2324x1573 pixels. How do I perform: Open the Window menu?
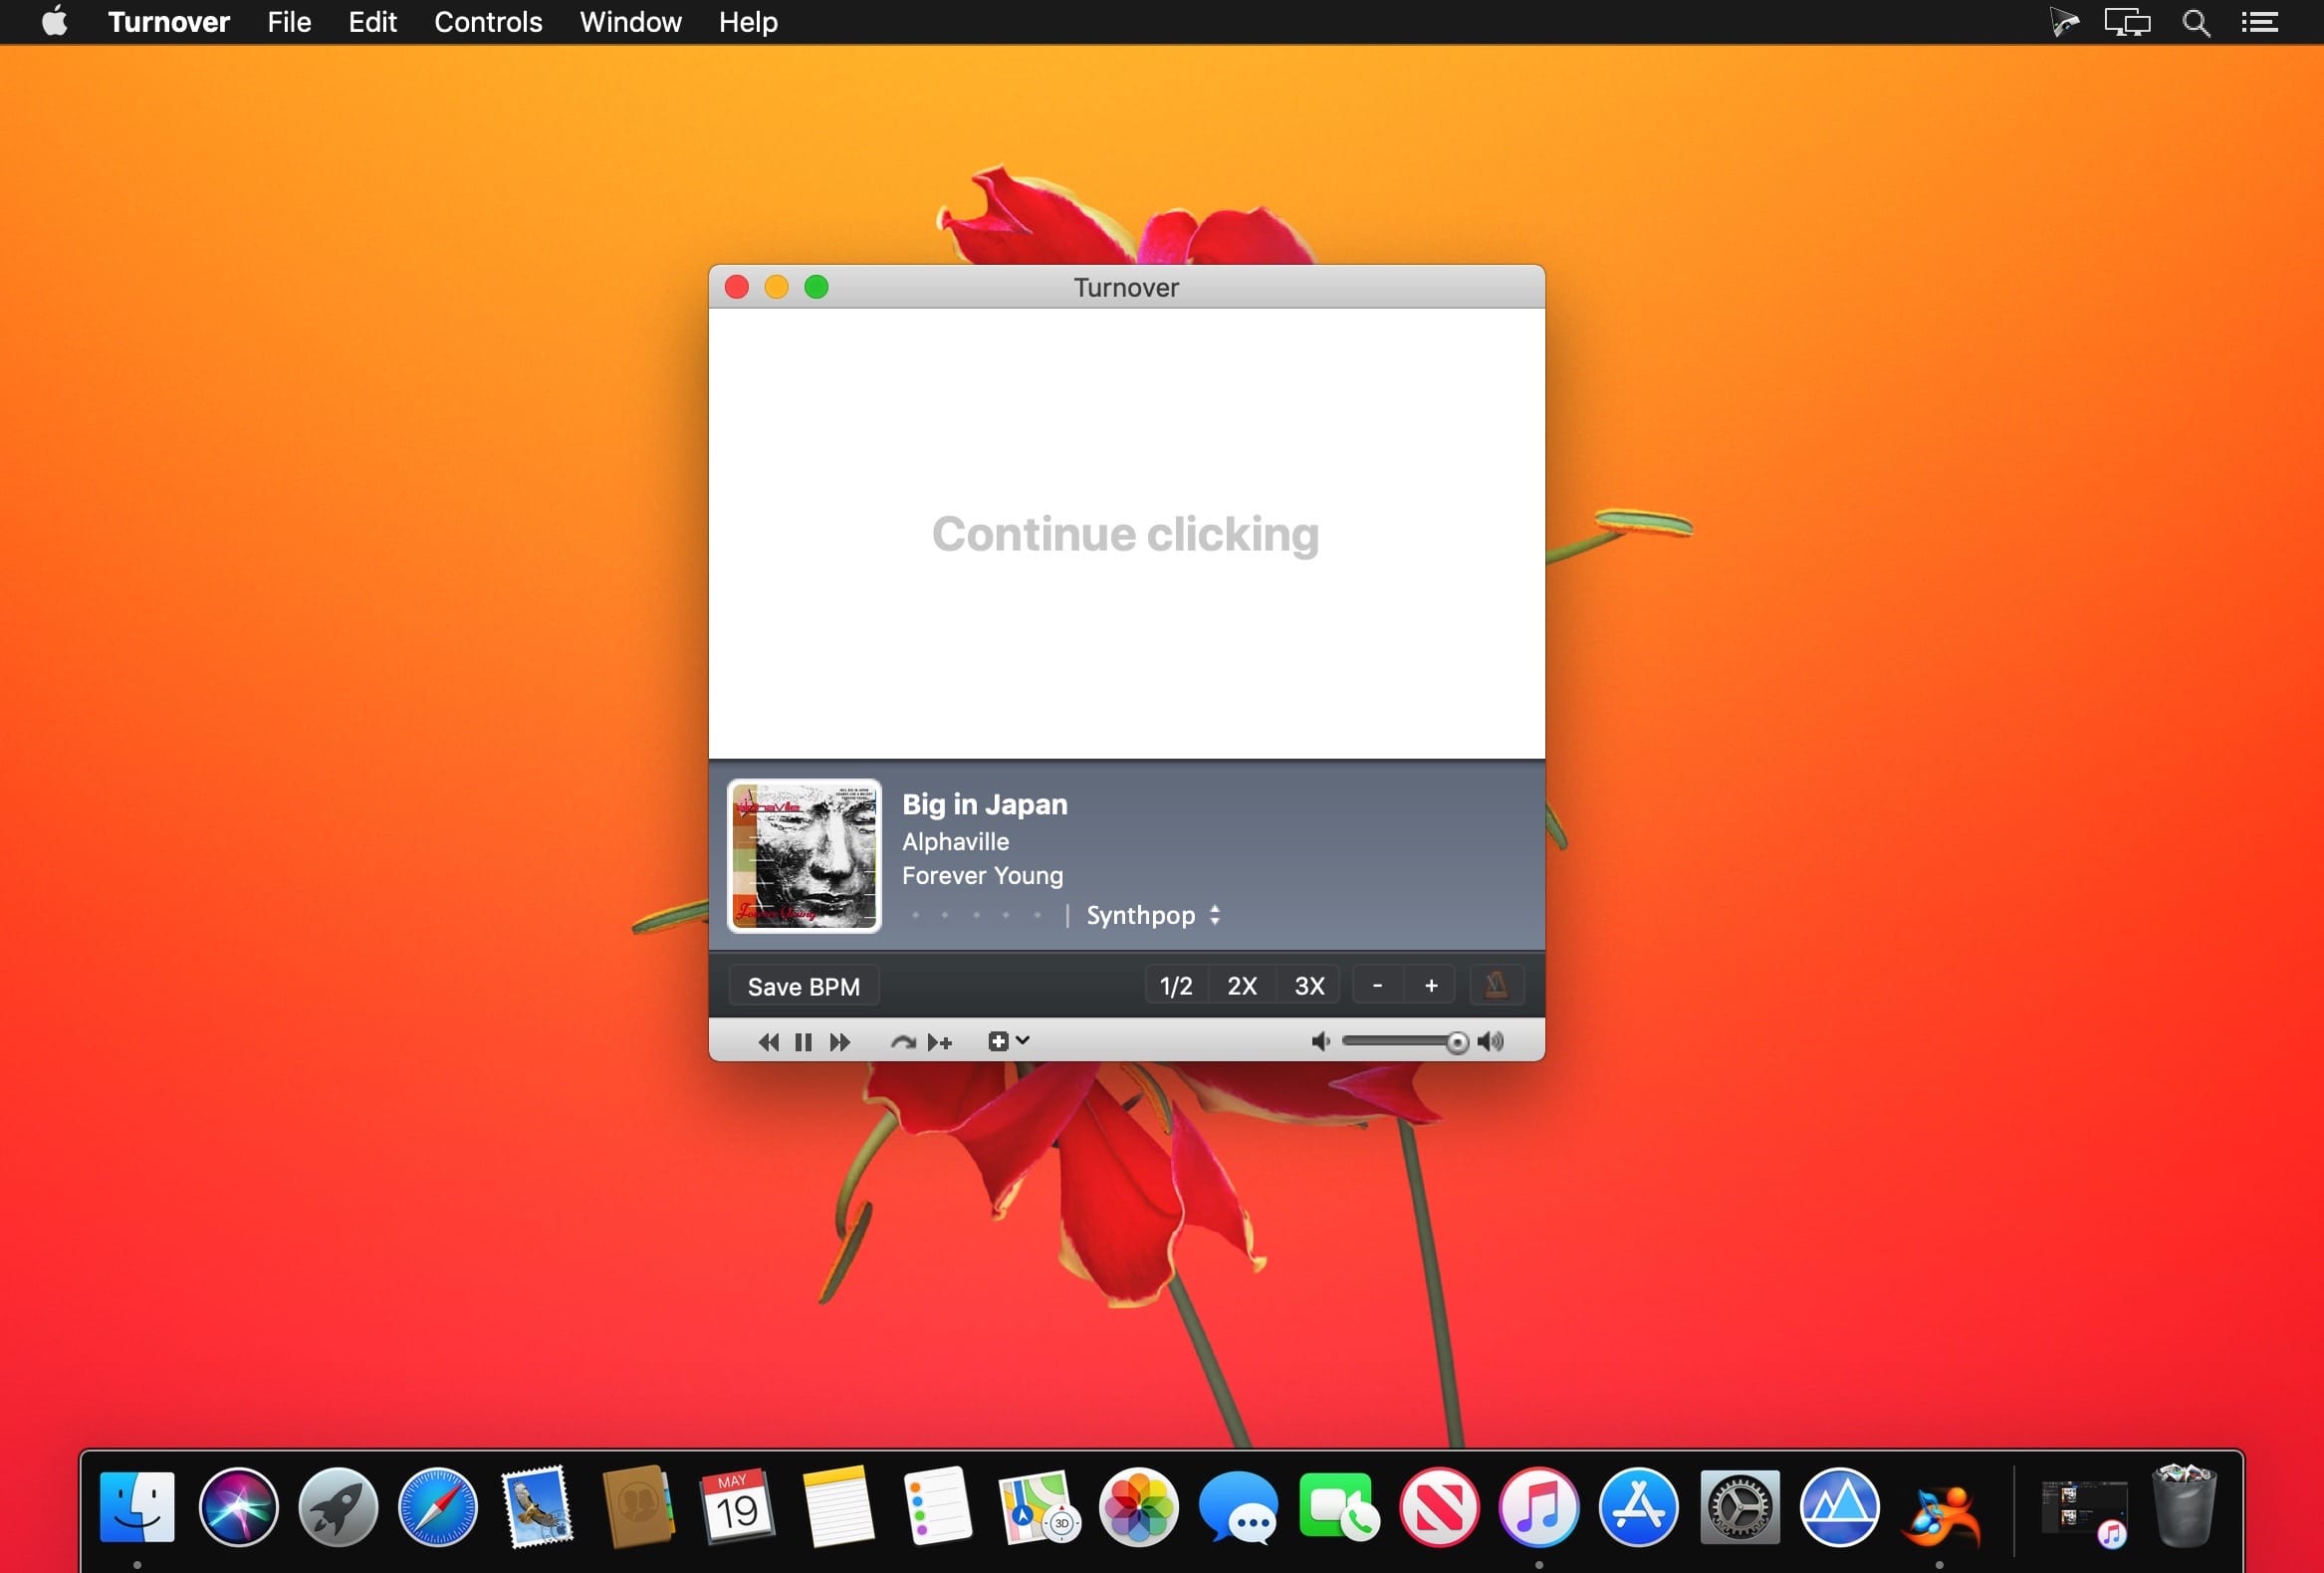630,22
